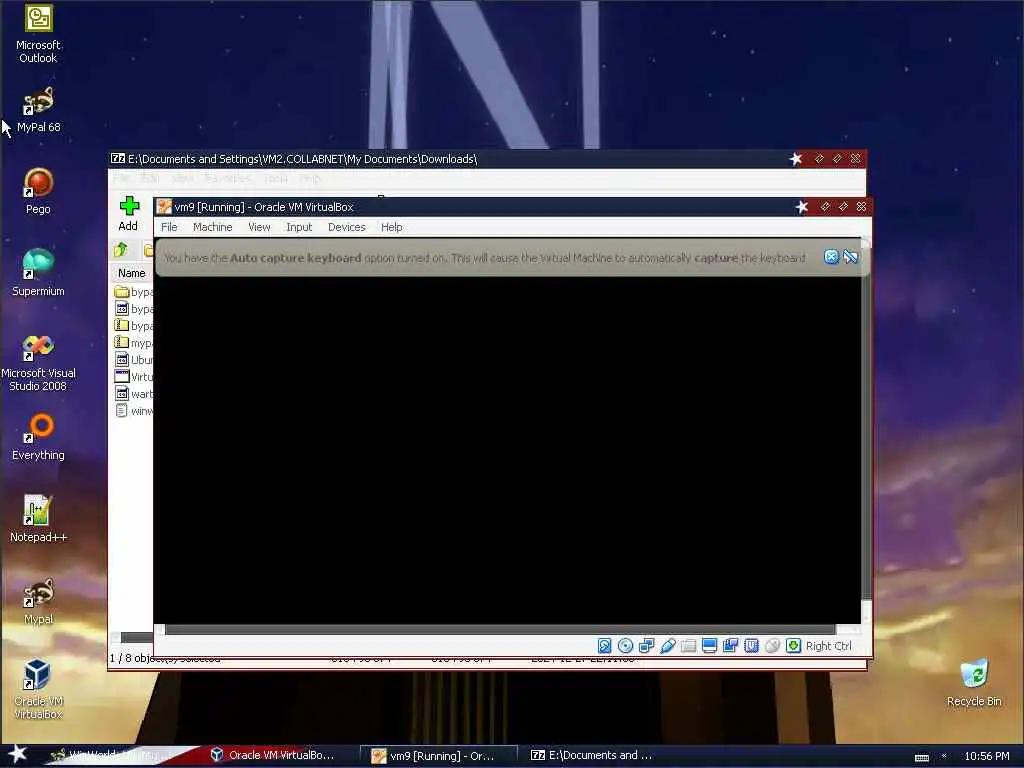Click the shared folders status icon
This screenshot has width=1024, height=768.
[x=688, y=646]
